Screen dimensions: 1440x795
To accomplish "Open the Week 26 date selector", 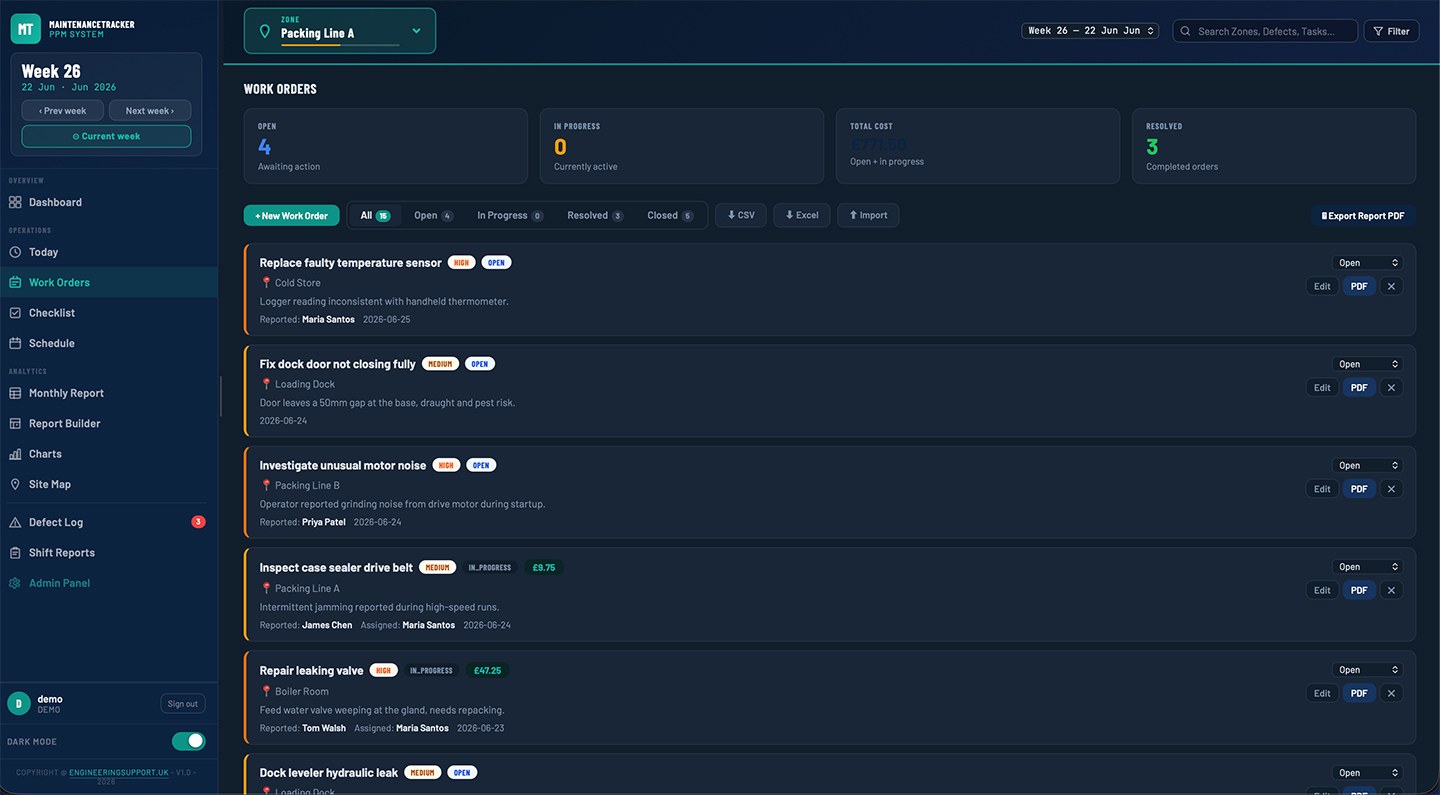I will [x=1090, y=31].
